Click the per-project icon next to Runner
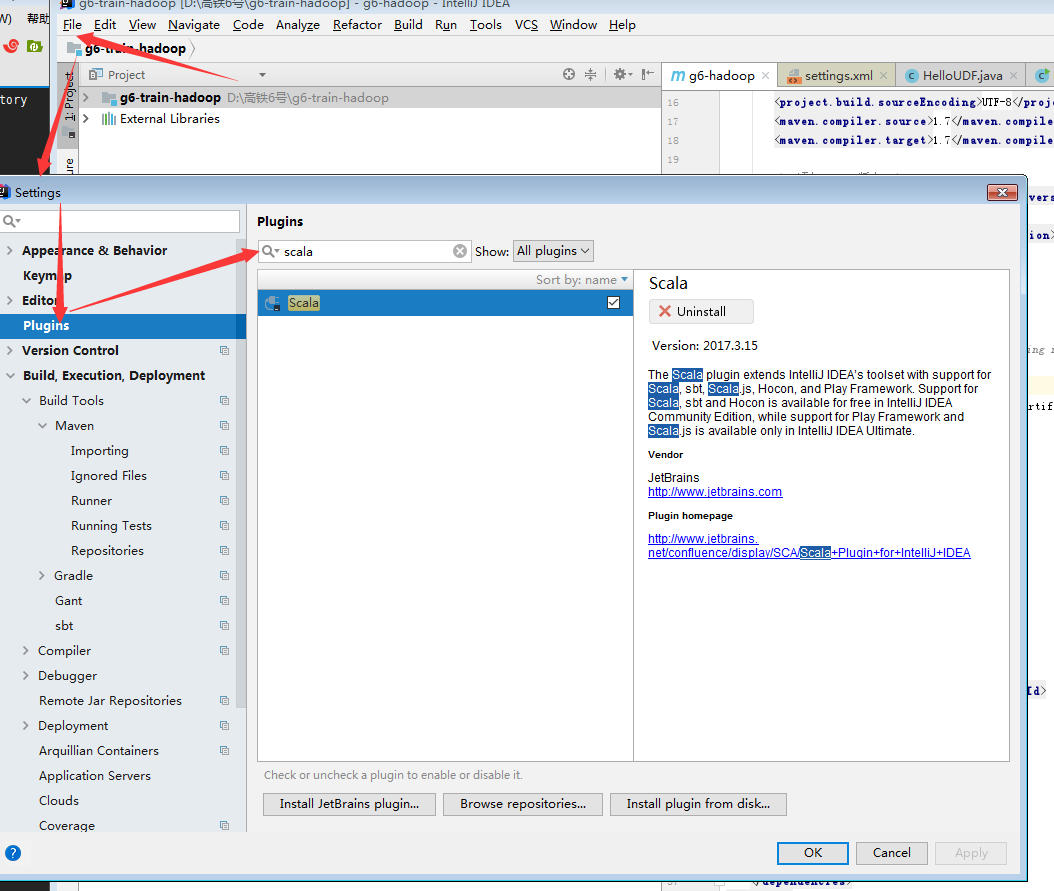The width and height of the screenshot is (1054, 891). pos(225,501)
